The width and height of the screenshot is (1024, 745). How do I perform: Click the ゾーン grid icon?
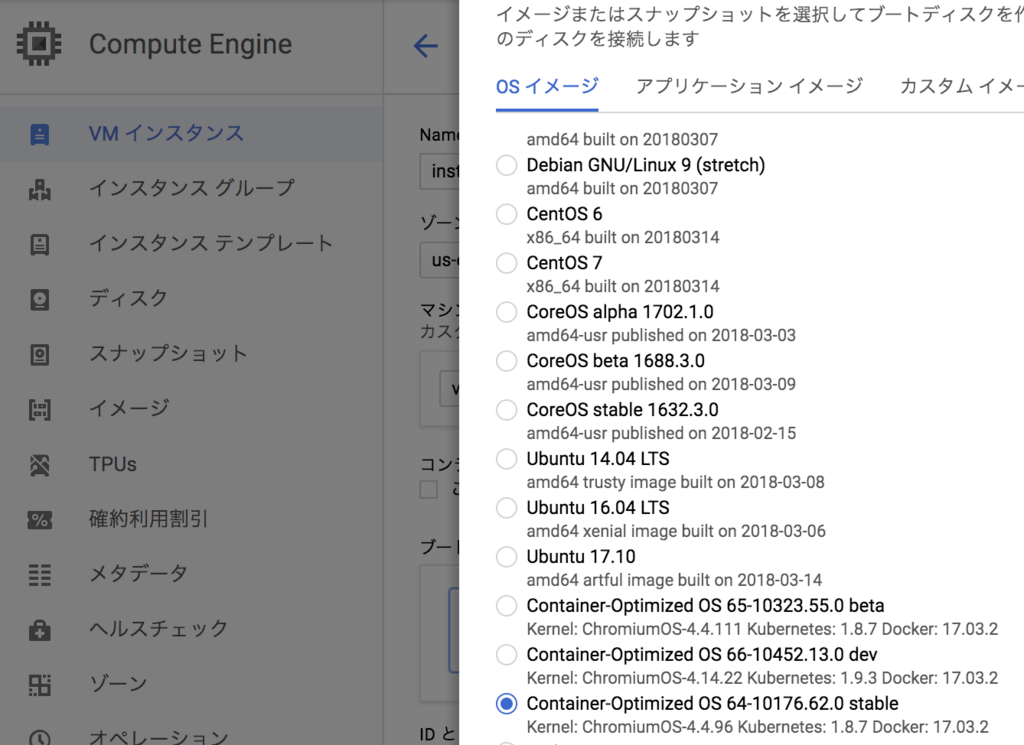click(40, 685)
